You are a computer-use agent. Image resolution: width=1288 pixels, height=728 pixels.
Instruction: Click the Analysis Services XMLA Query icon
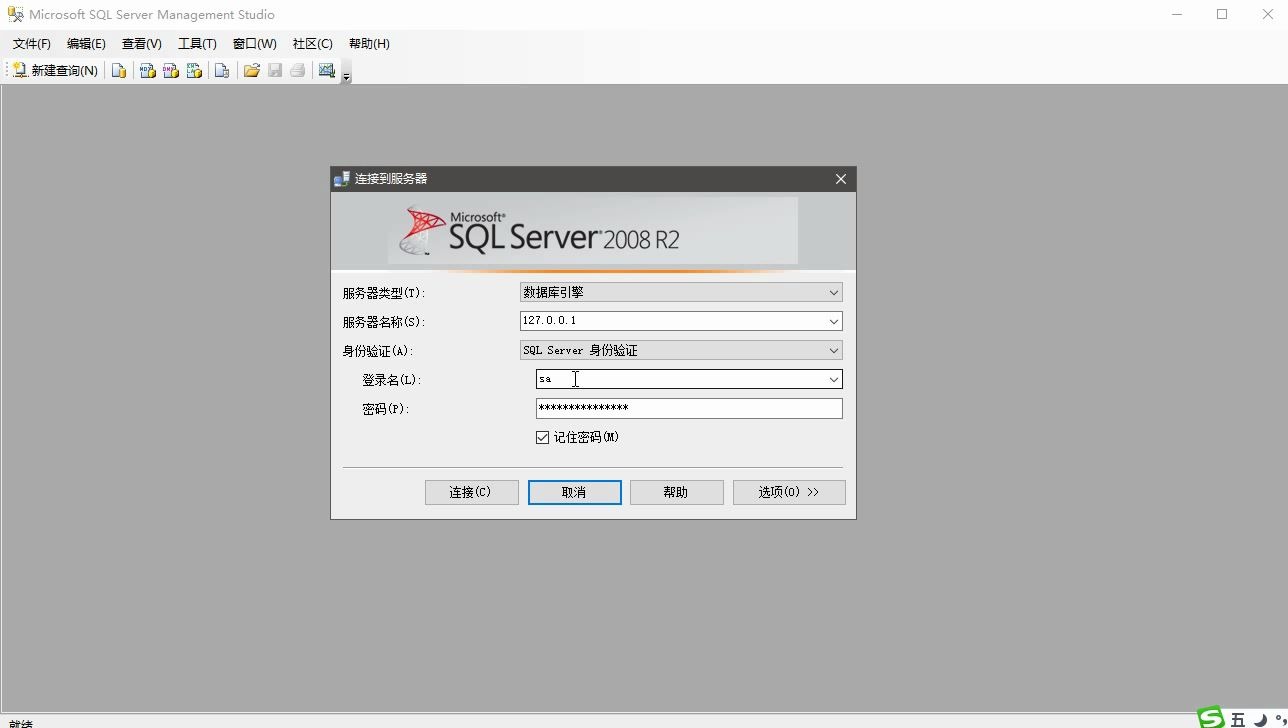click(x=194, y=70)
